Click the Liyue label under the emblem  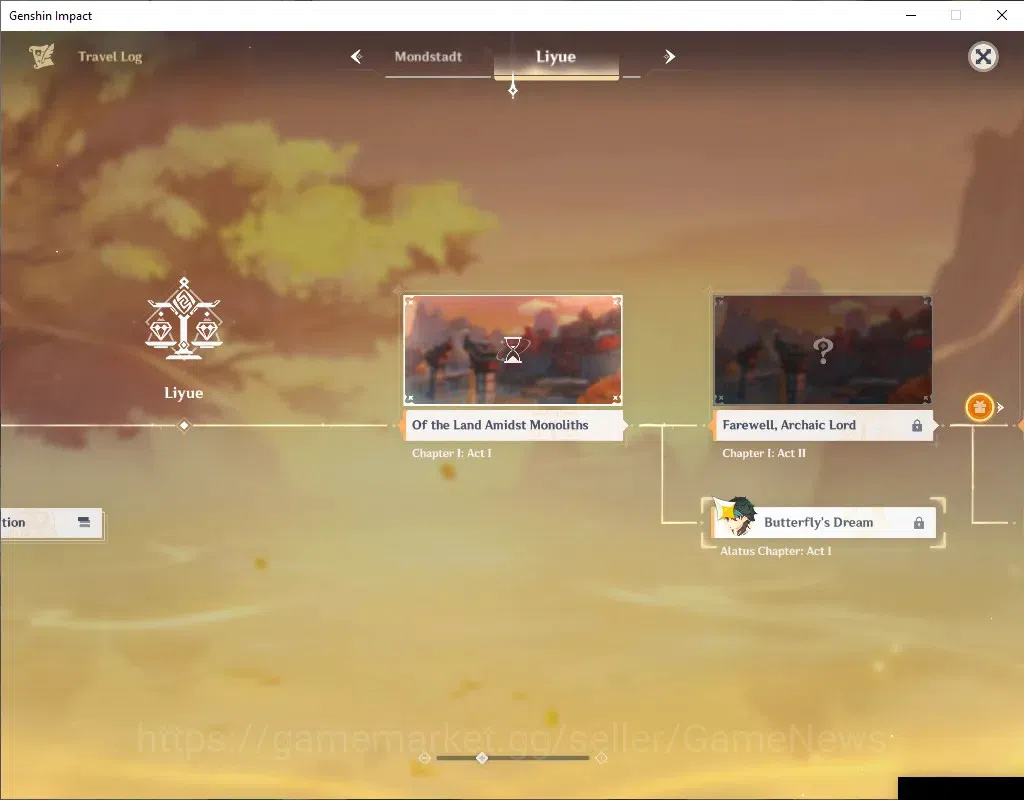pos(184,393)
